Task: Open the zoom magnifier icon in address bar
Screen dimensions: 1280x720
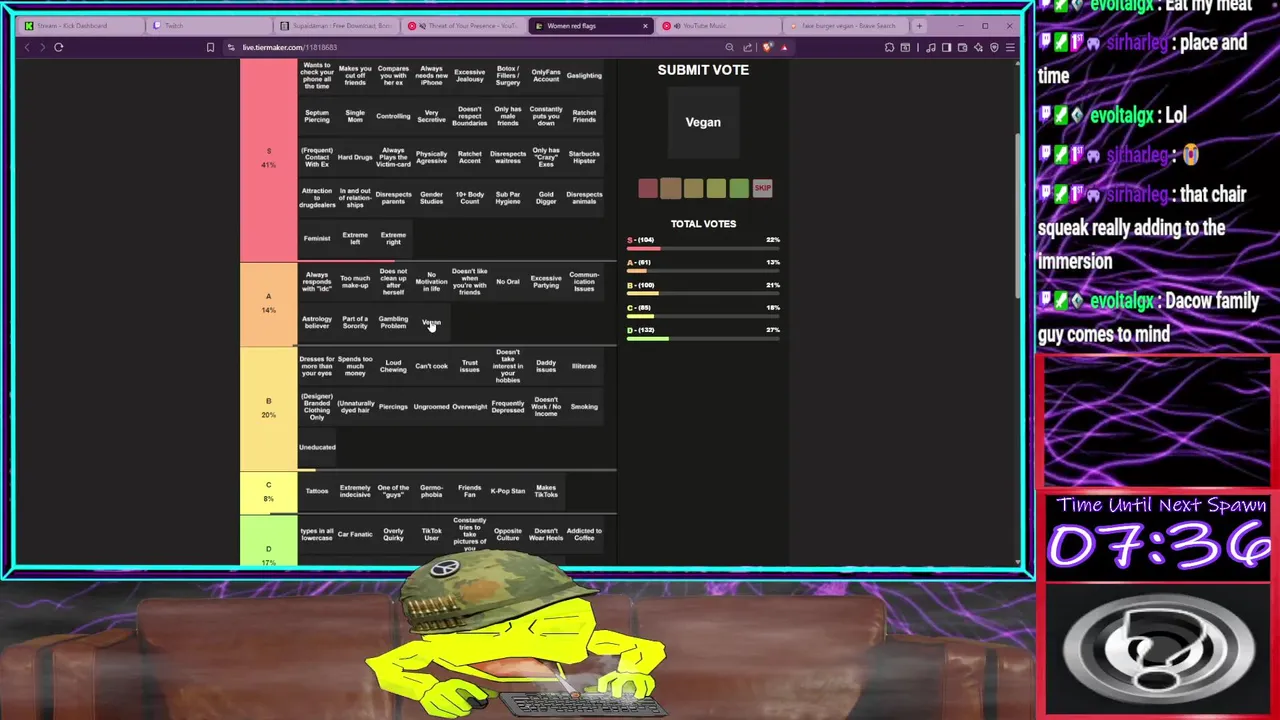Action: (729, 47)
